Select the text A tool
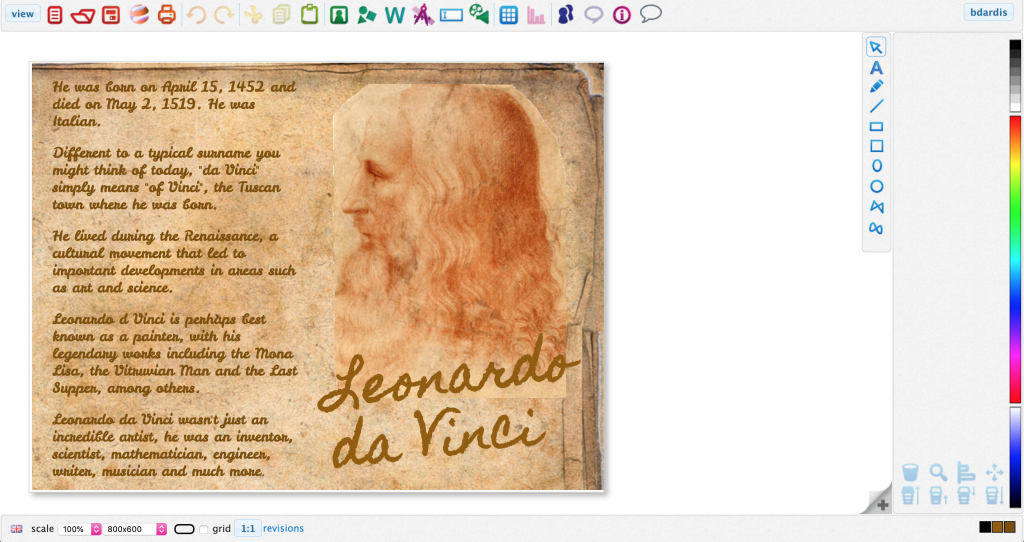This screenshot has height=542, width=1024. tap(876, 67)
